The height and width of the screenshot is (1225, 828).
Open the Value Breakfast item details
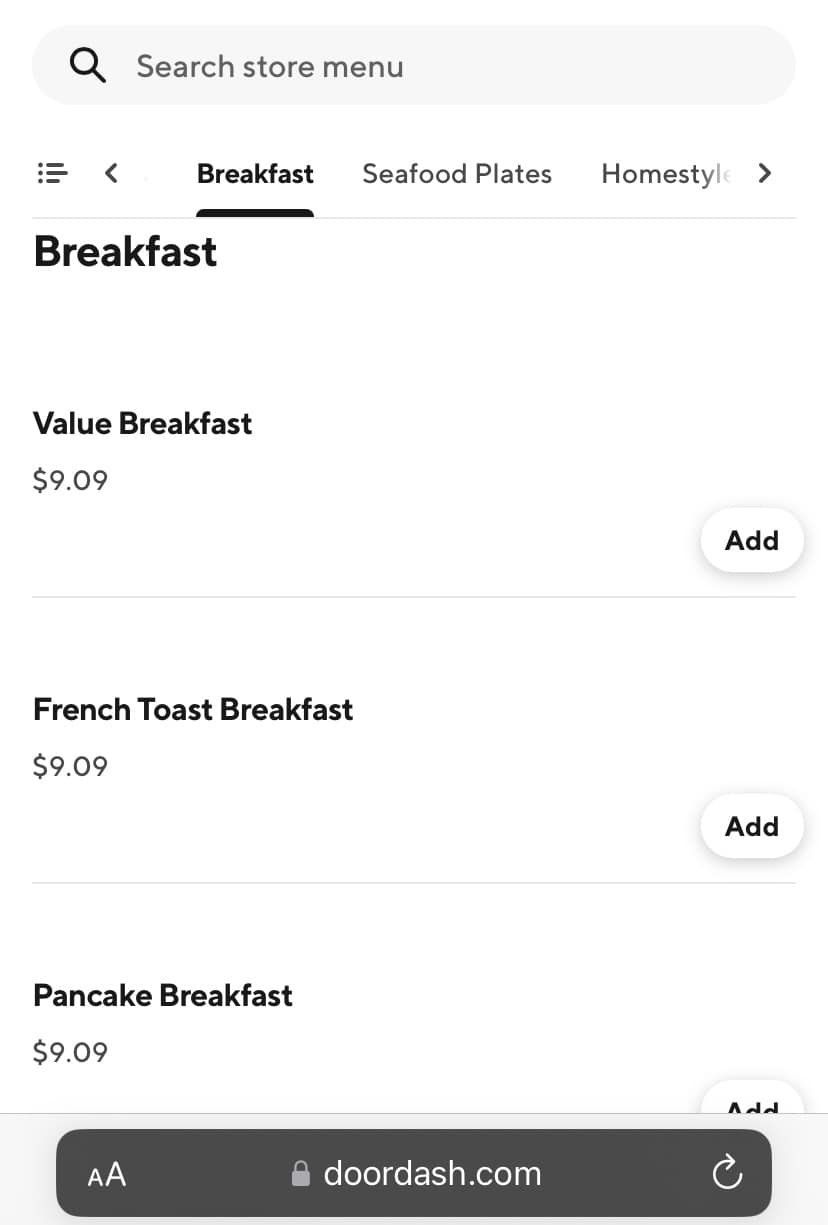click(x=143, y=423)
